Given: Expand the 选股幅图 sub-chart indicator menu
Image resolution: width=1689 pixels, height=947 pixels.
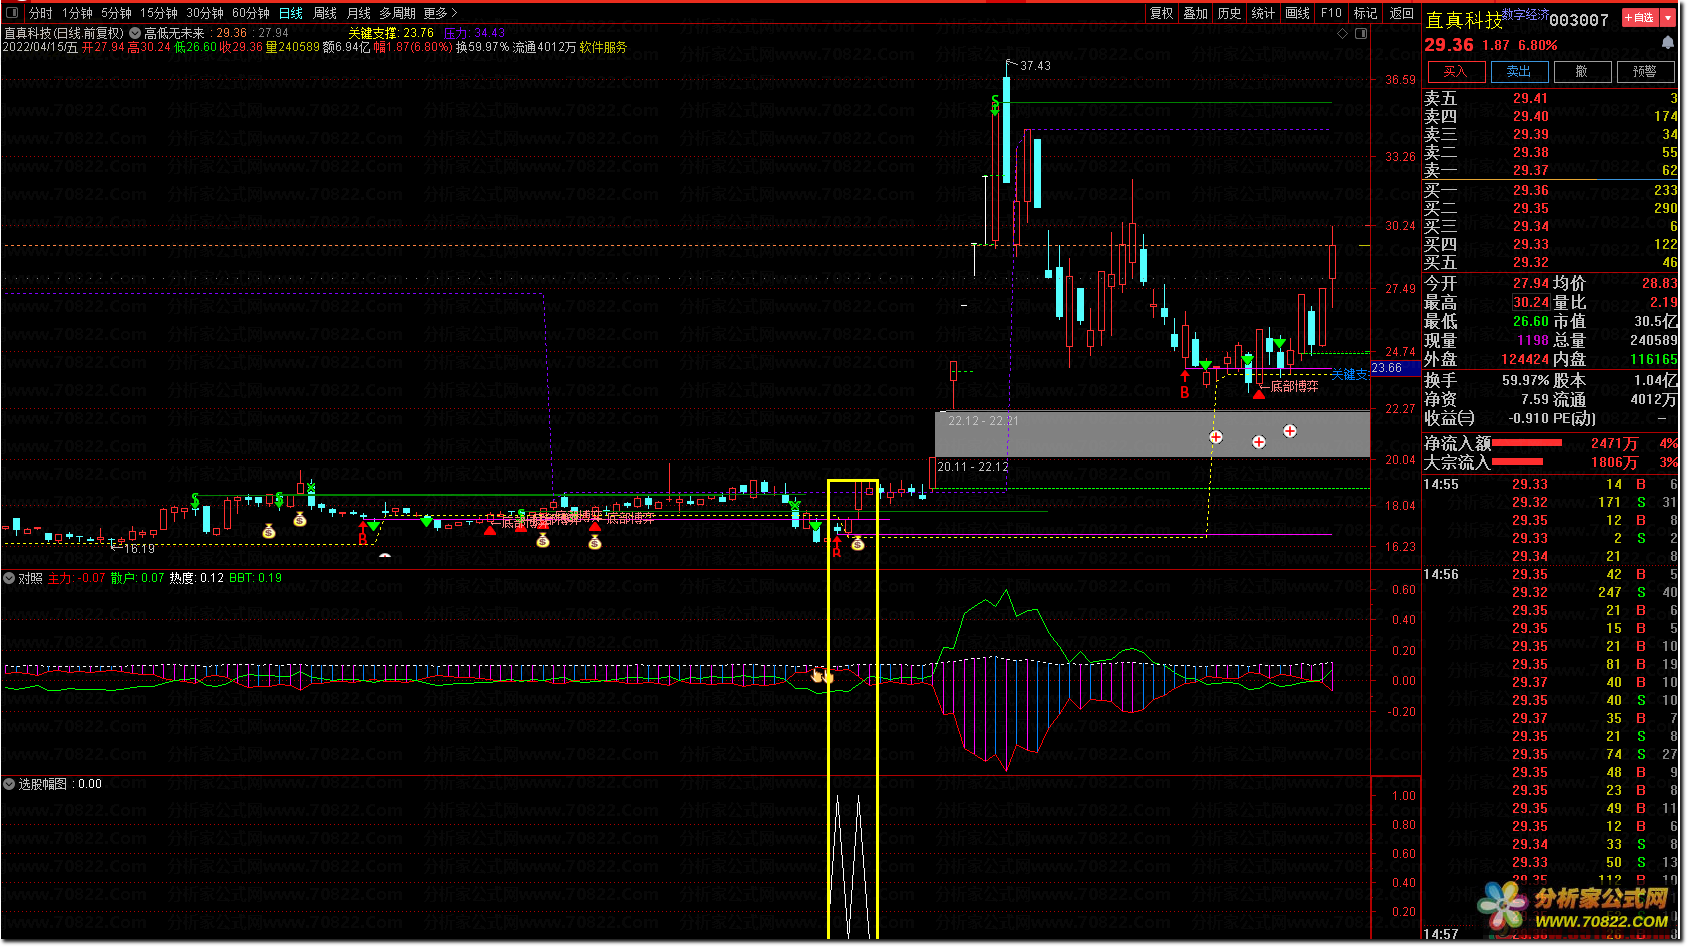Looking at the screenshot, I should pos(9,784).
